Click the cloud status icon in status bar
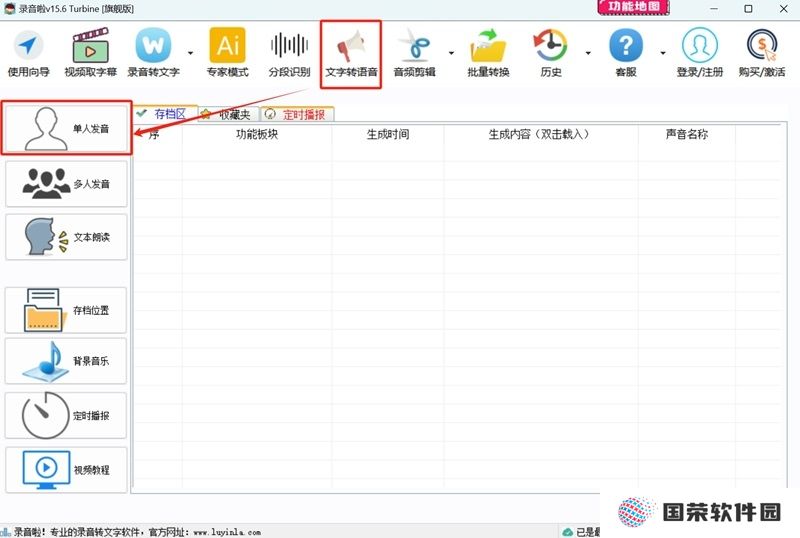The image size is (800, 538). point(567,532)
